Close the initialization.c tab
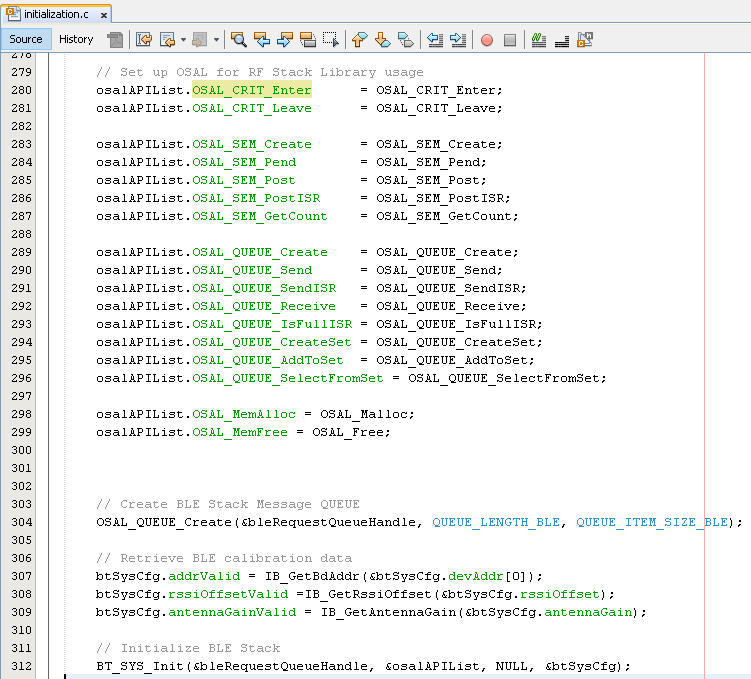The image size is (751, 679). click(104, 16)
